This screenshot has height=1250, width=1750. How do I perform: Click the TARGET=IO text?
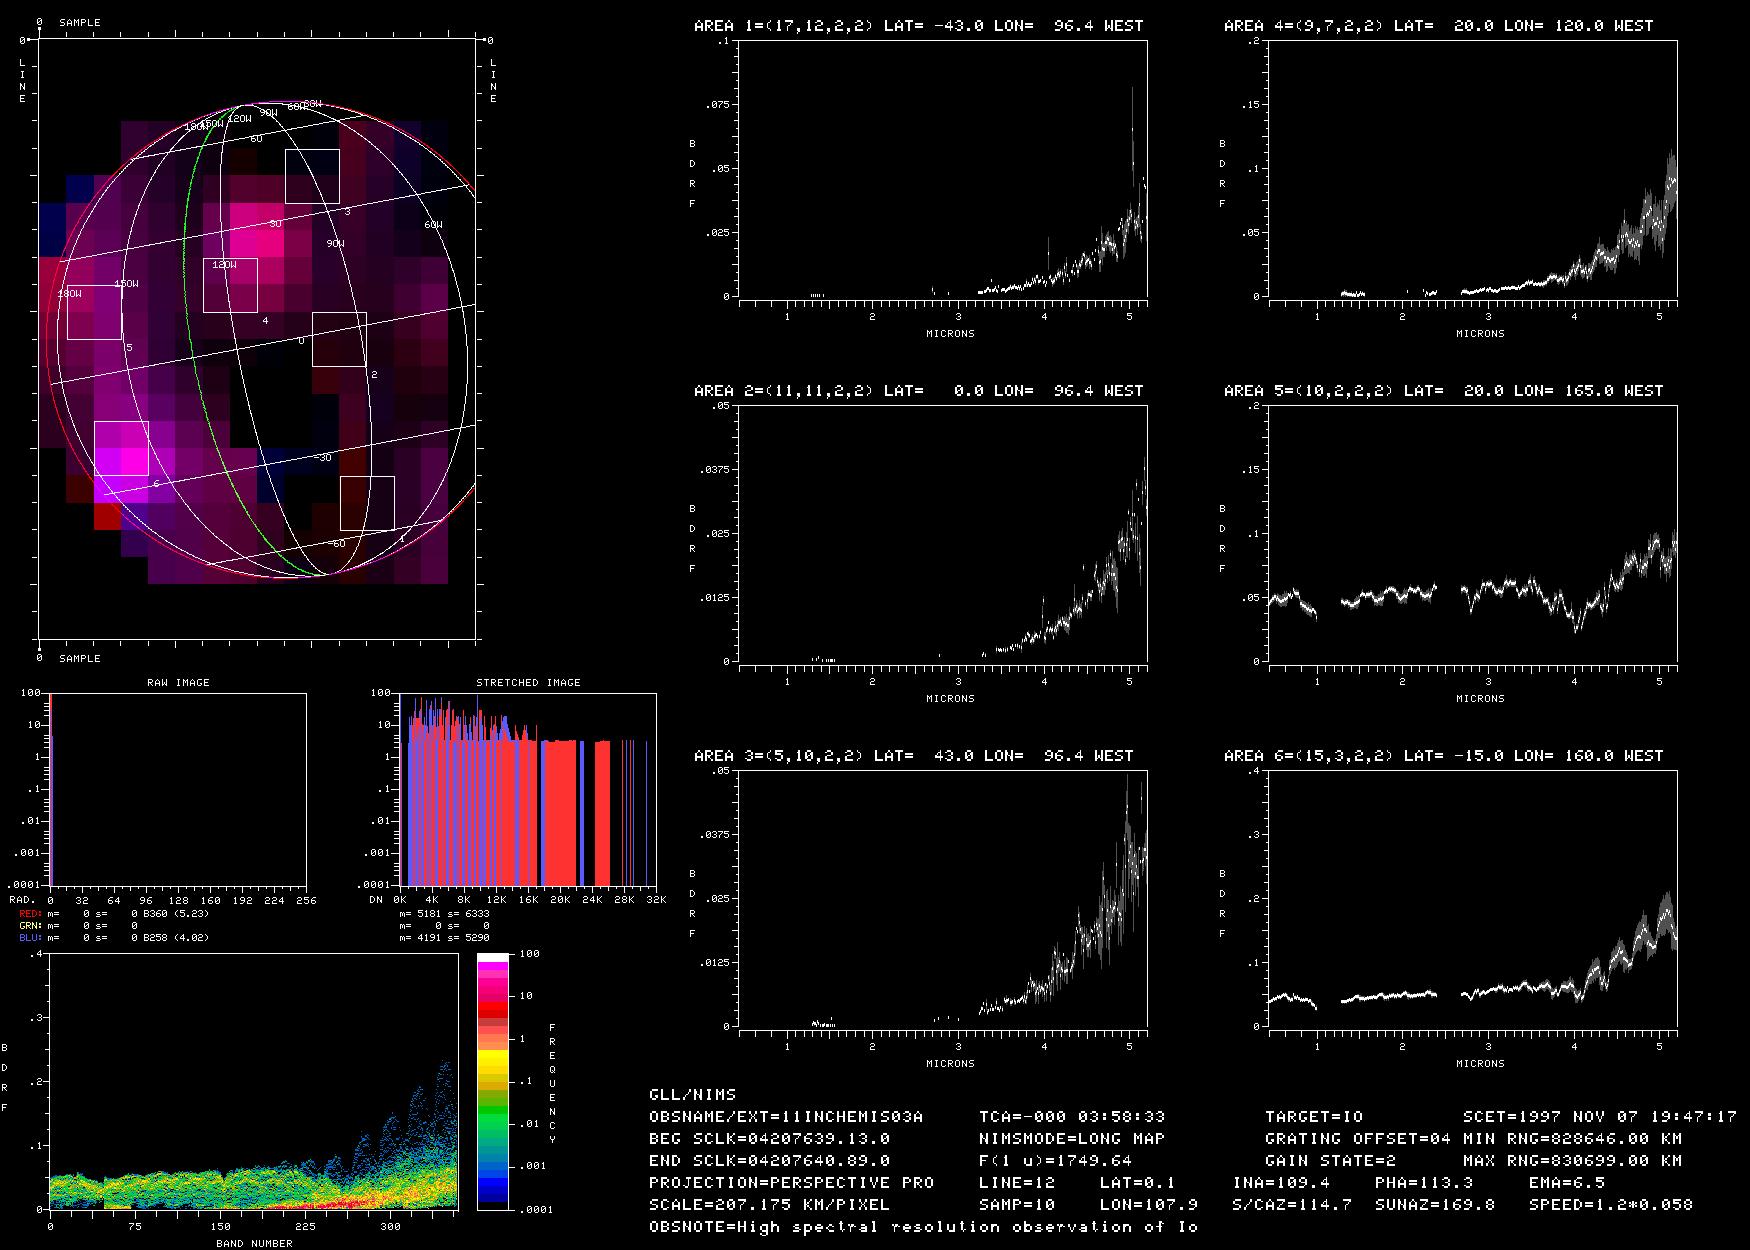(1314, 1117)
